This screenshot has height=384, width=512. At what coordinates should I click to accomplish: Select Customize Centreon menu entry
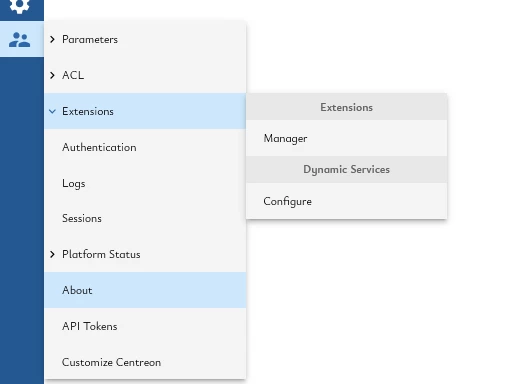point(145,362)
